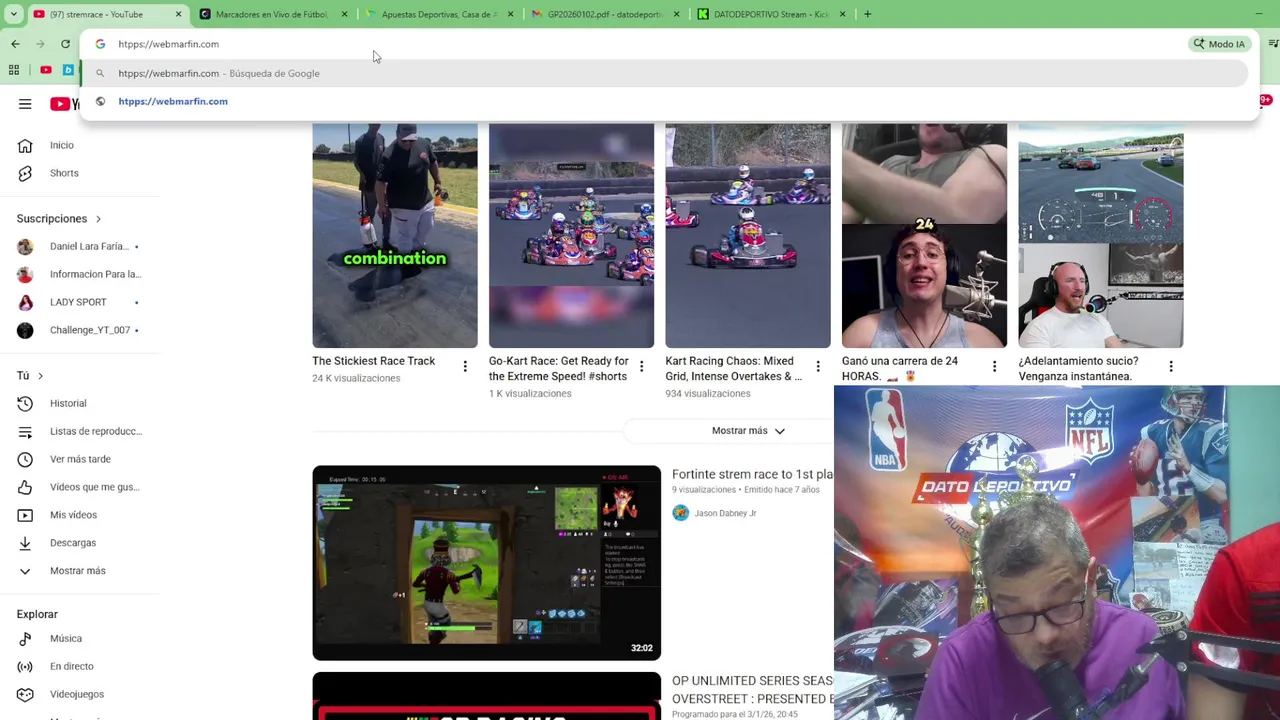Open the apps grid bookmark icon
The image size is (1280, 720).
tap(14, 70)
